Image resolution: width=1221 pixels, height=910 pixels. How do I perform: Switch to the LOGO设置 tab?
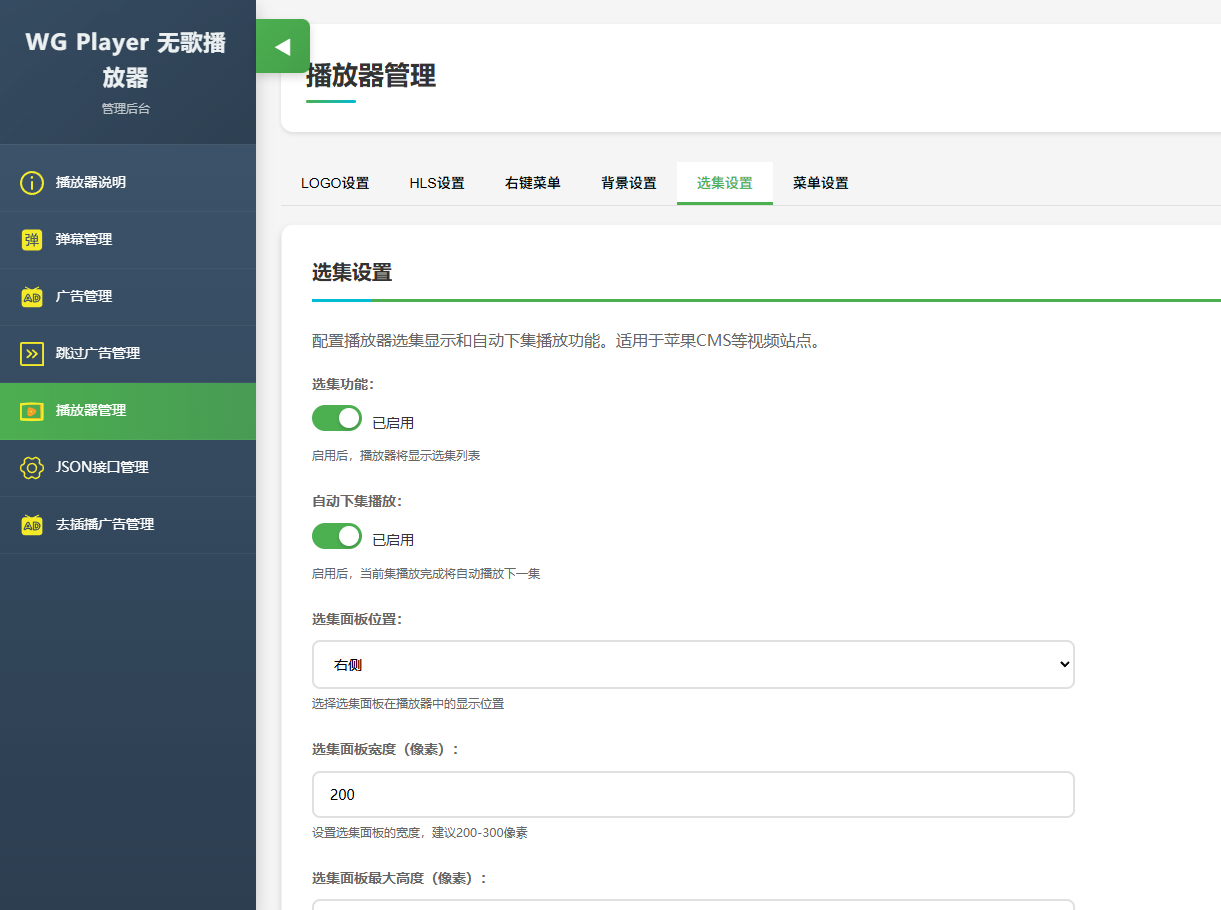[335, 183]
